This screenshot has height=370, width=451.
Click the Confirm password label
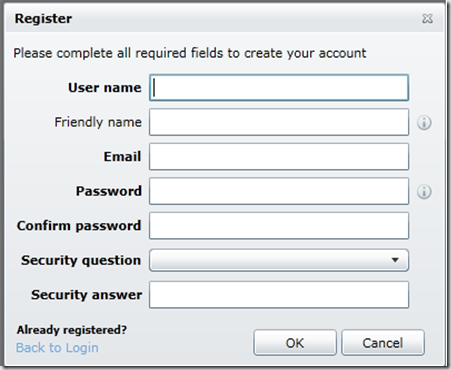[x=79, y=226]
